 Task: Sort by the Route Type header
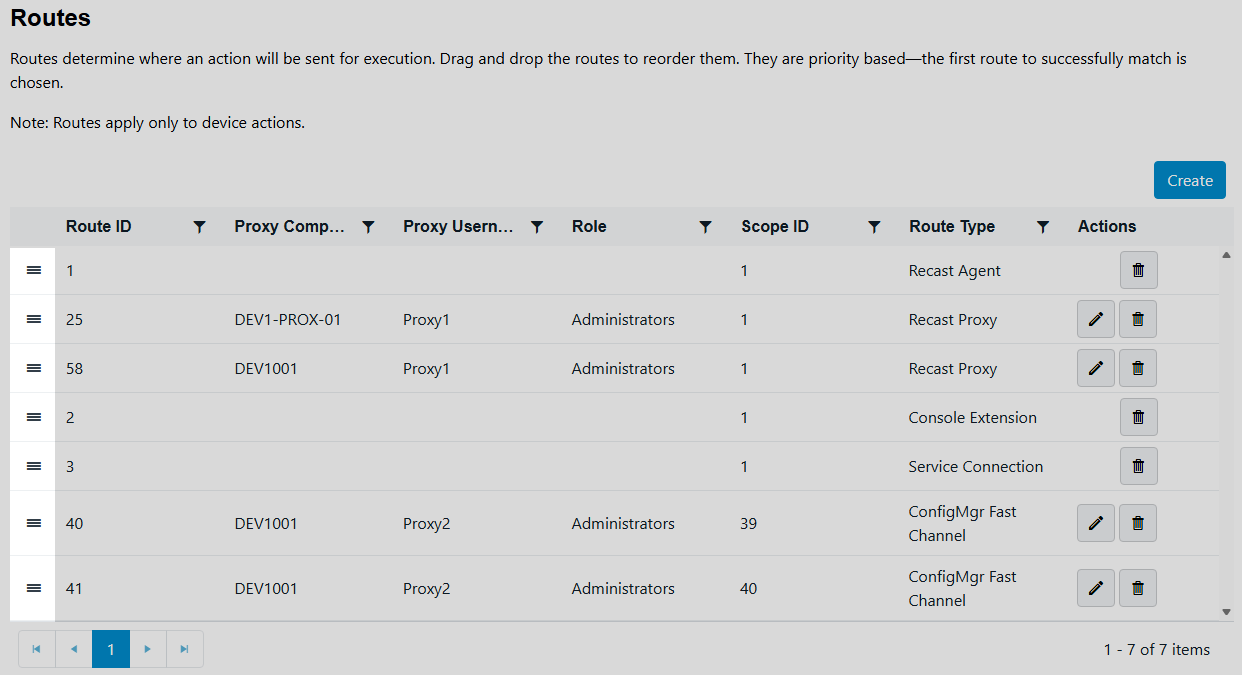point(951,227)
